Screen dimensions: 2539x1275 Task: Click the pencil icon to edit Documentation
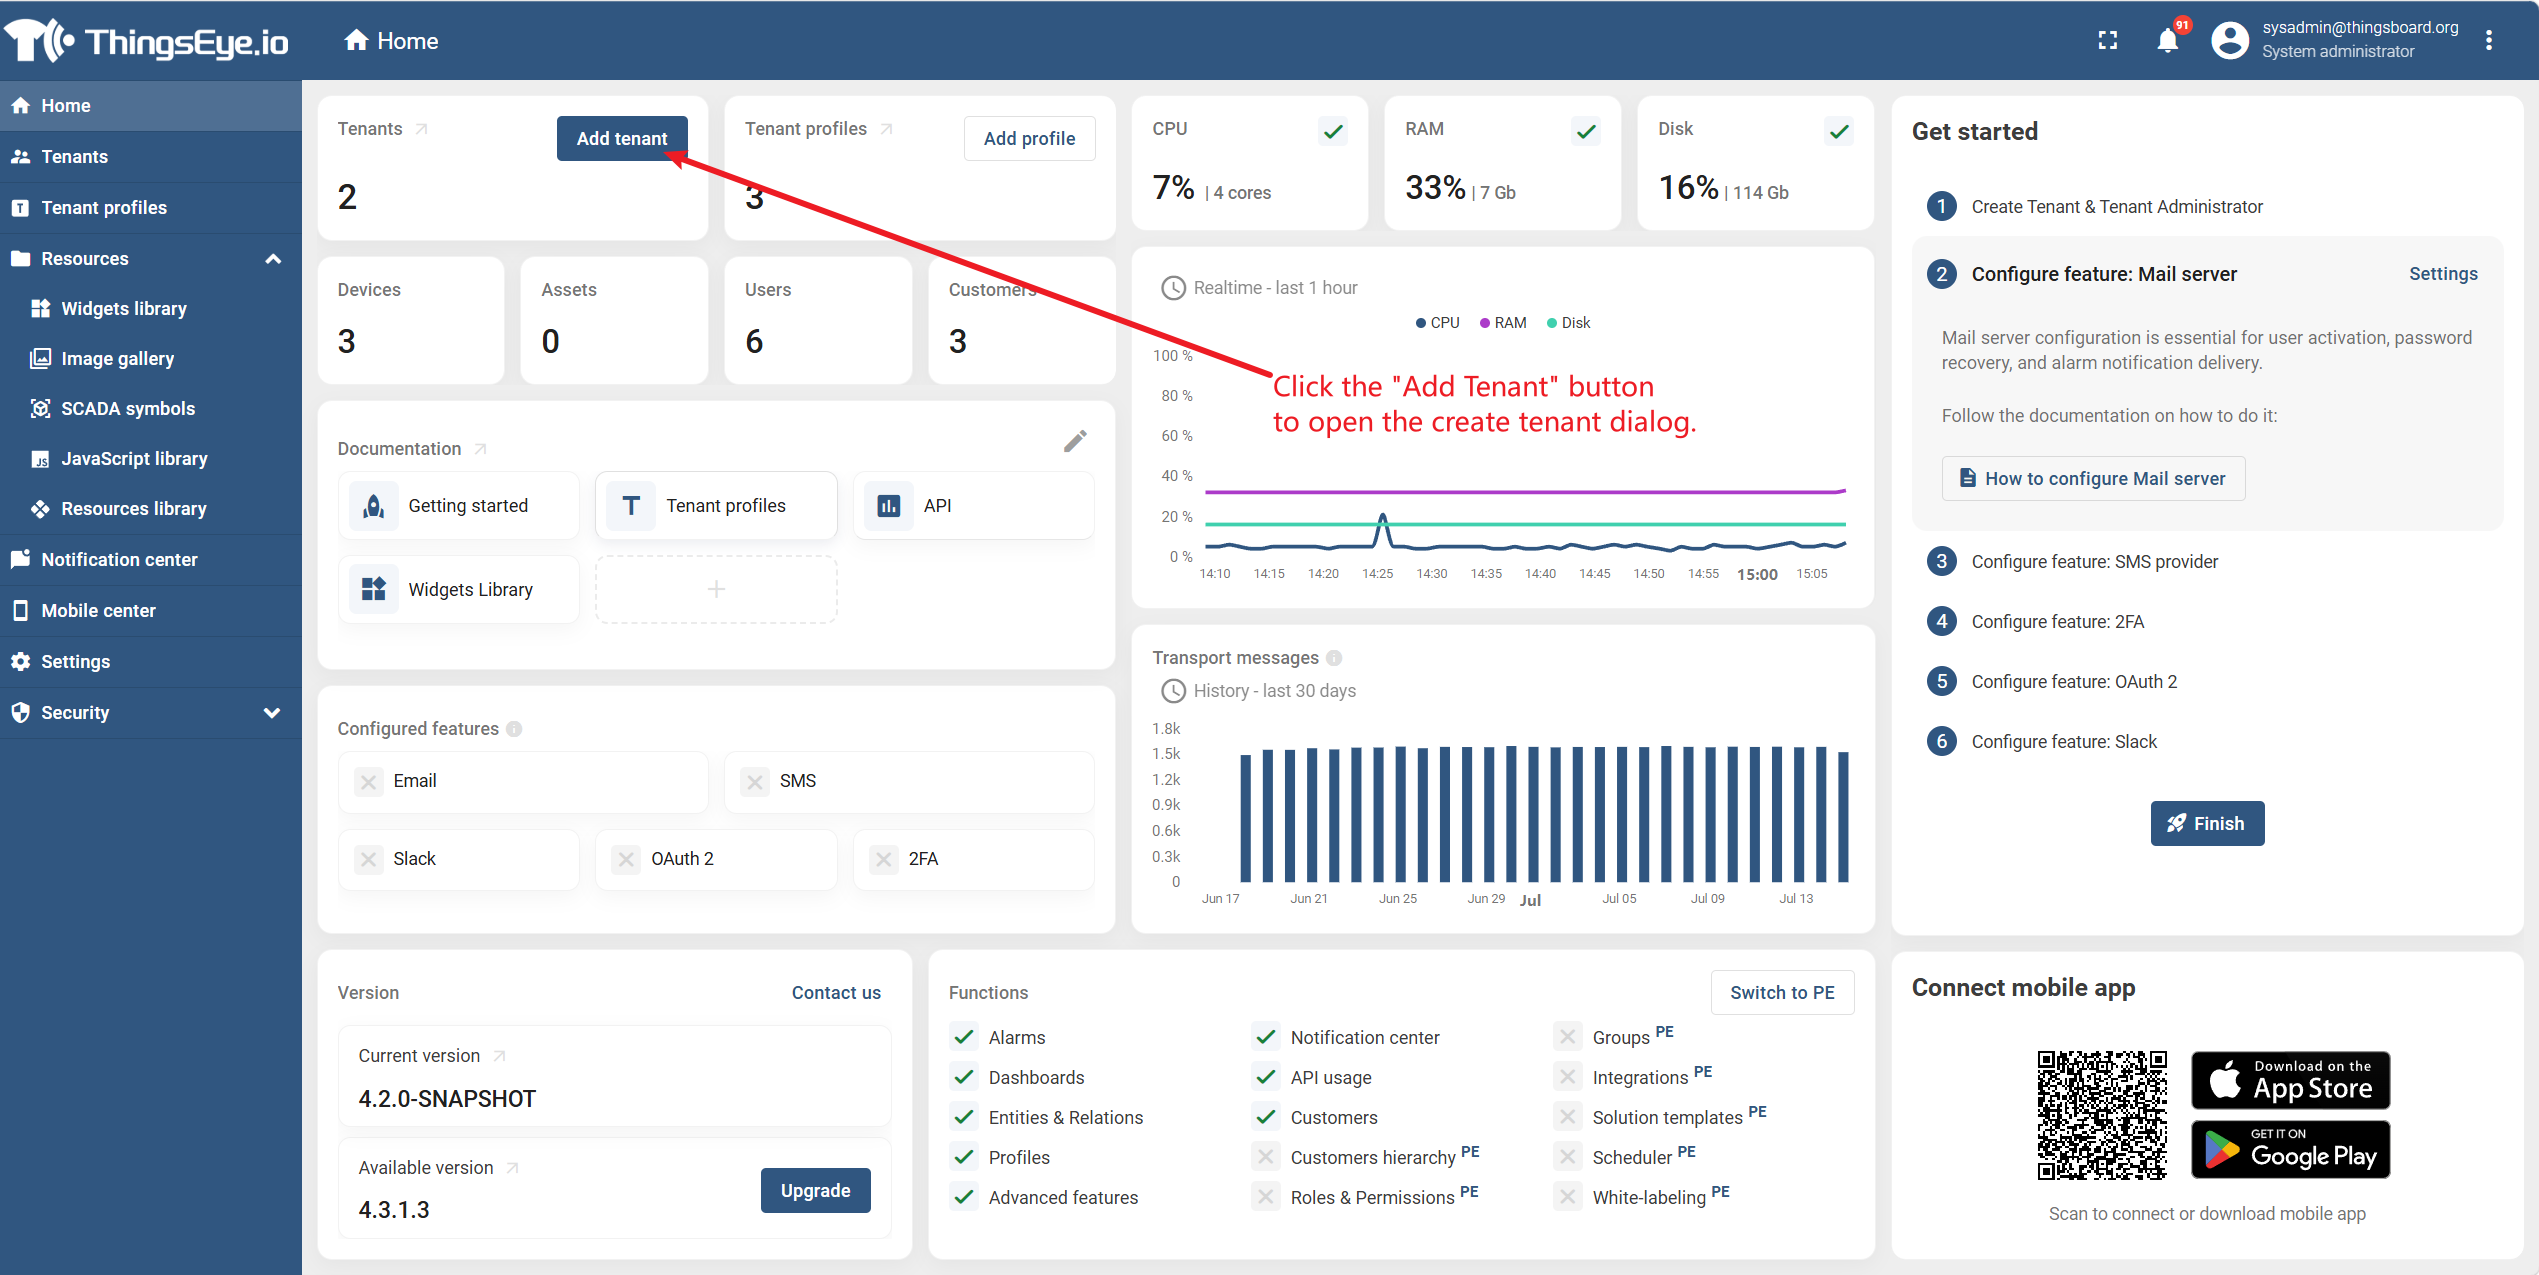[x=1075, y=441]
